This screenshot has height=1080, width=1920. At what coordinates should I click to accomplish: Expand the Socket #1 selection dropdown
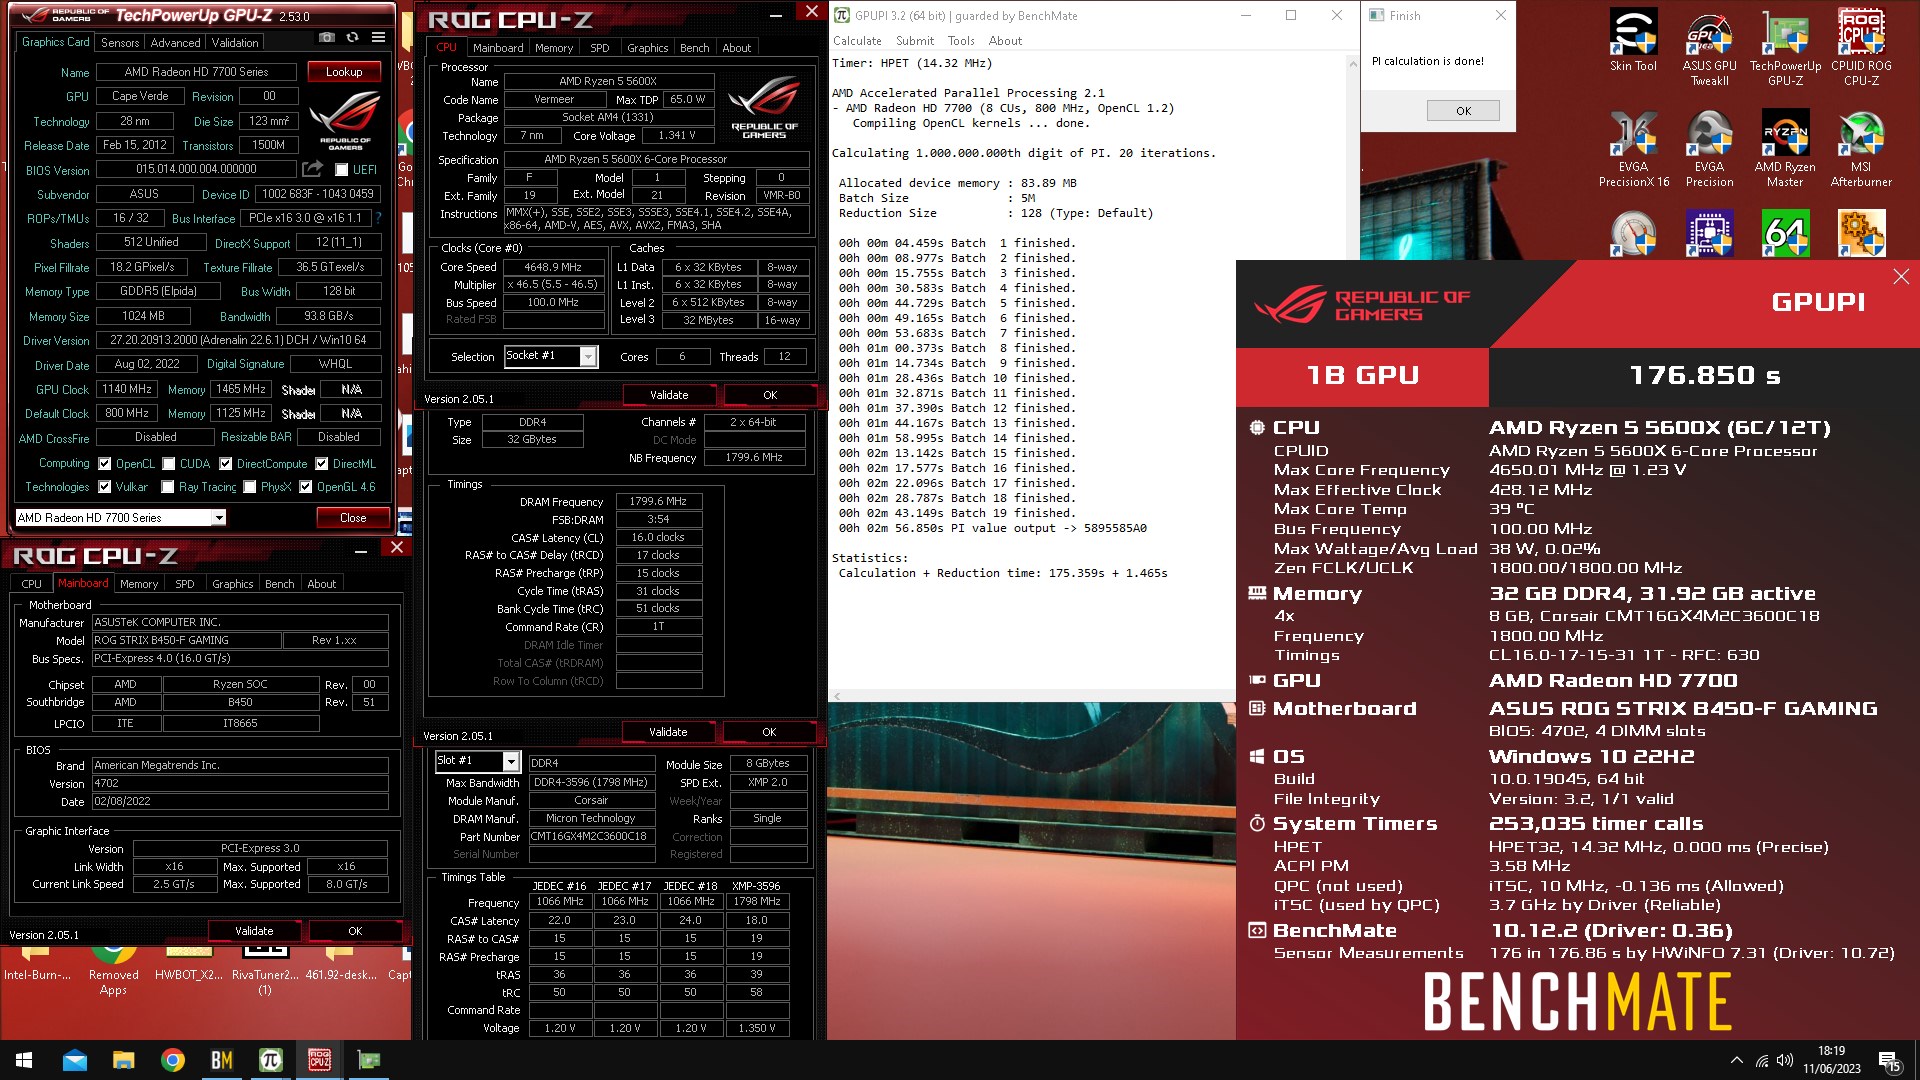coord(588,357)
